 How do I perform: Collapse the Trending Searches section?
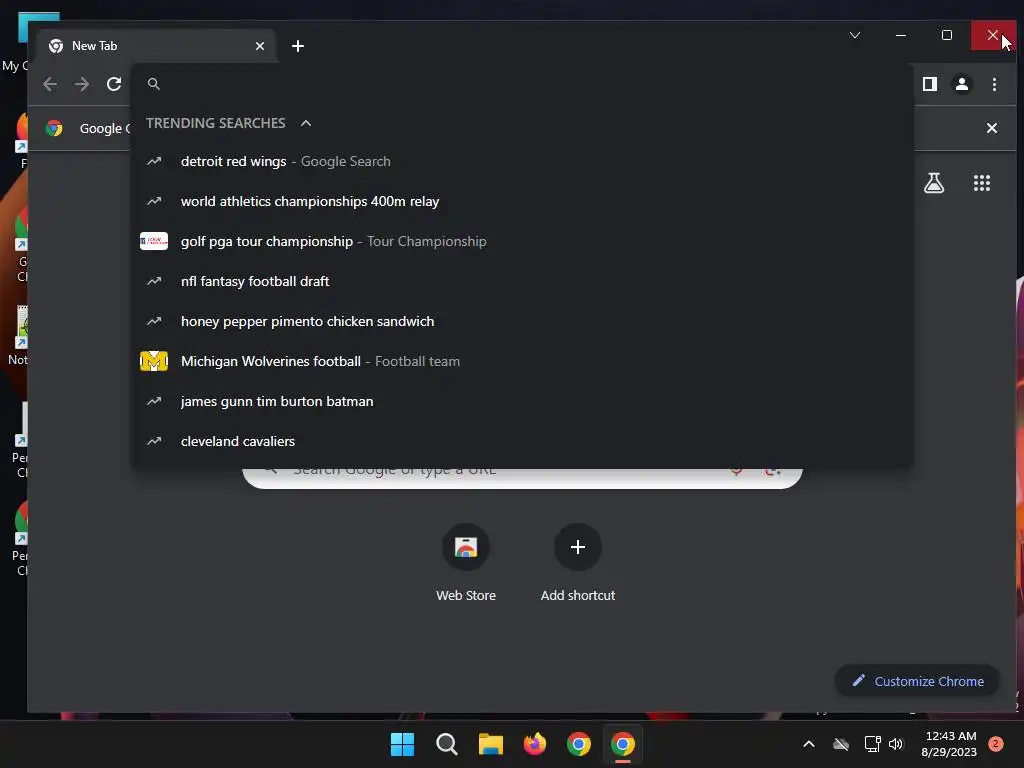306,123
